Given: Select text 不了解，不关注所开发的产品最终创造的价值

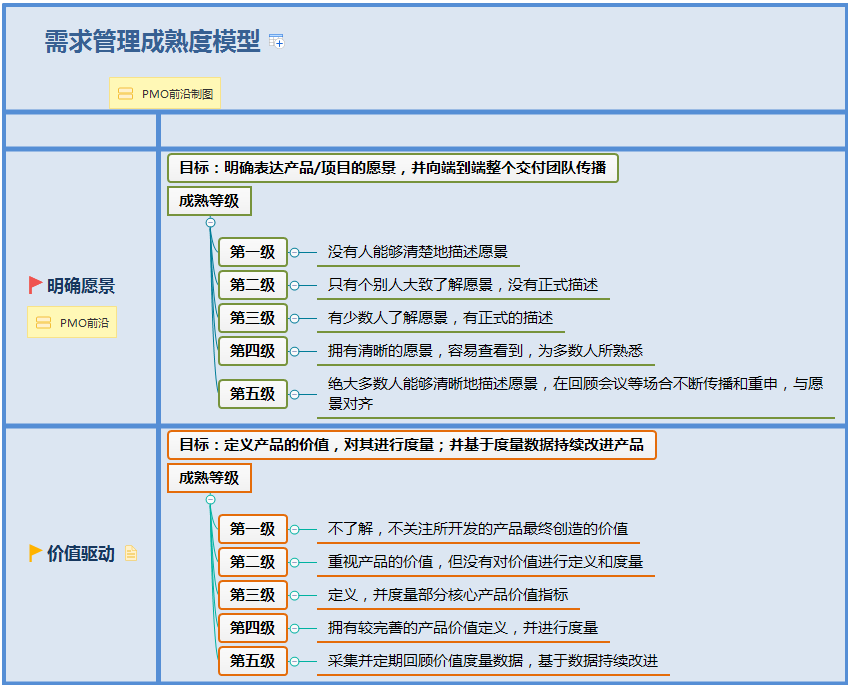Looking at the screenshot, I should 478,529.
